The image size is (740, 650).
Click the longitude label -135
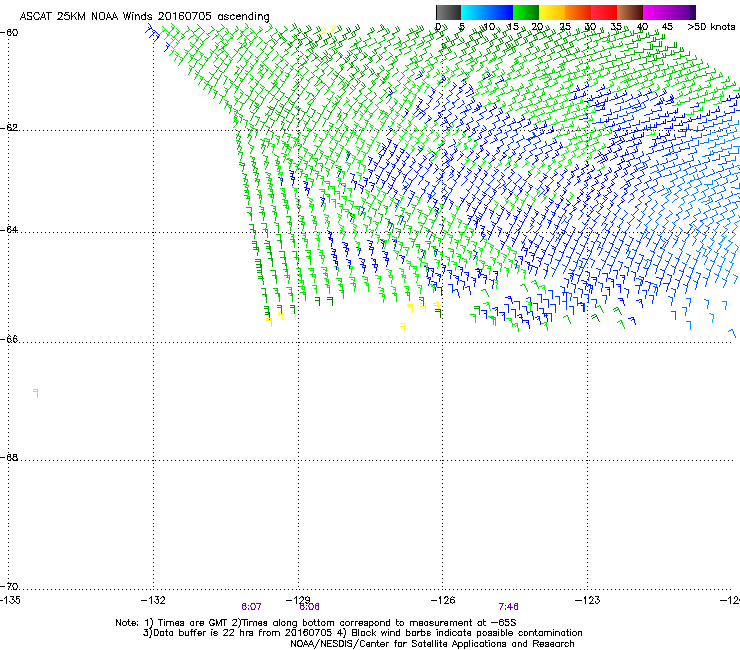10,600
